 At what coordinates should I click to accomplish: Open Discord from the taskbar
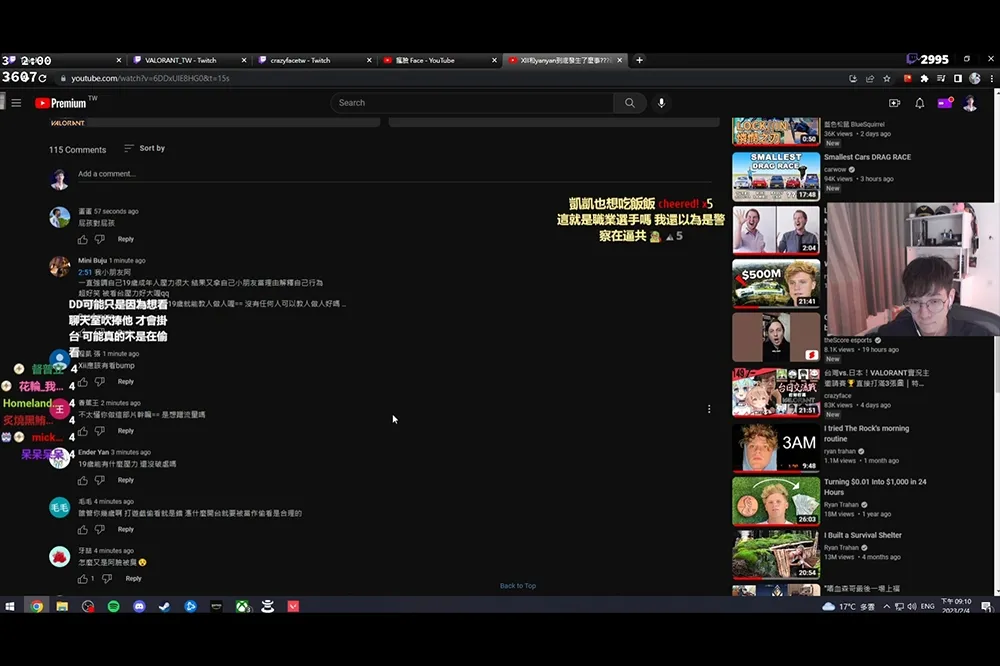(139, 607)
